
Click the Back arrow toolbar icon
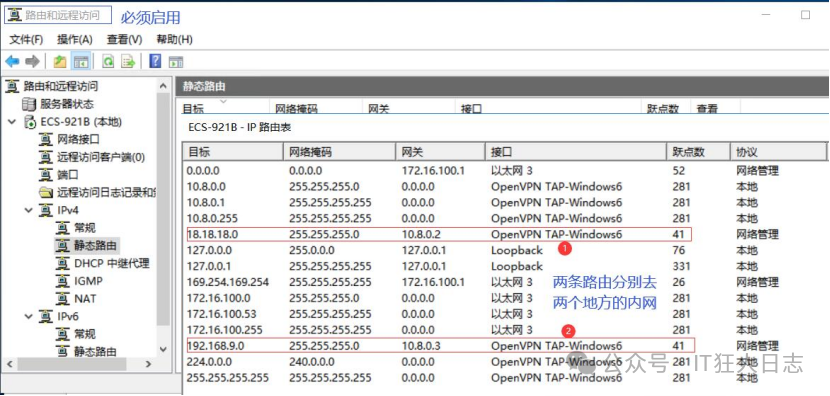[12, 62]
